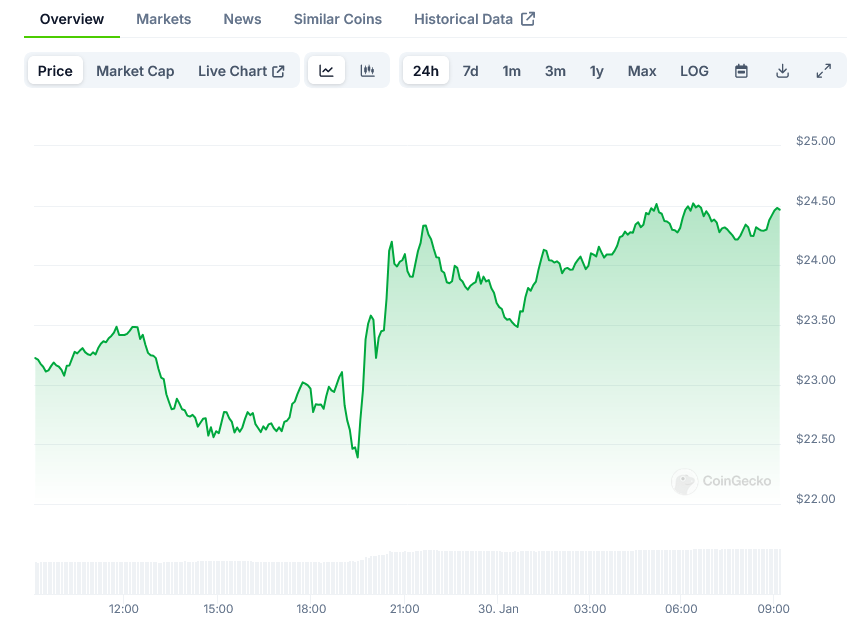Choose the 1m time range
The height and width of the screenshot is (628, 847).
(511, 71)
